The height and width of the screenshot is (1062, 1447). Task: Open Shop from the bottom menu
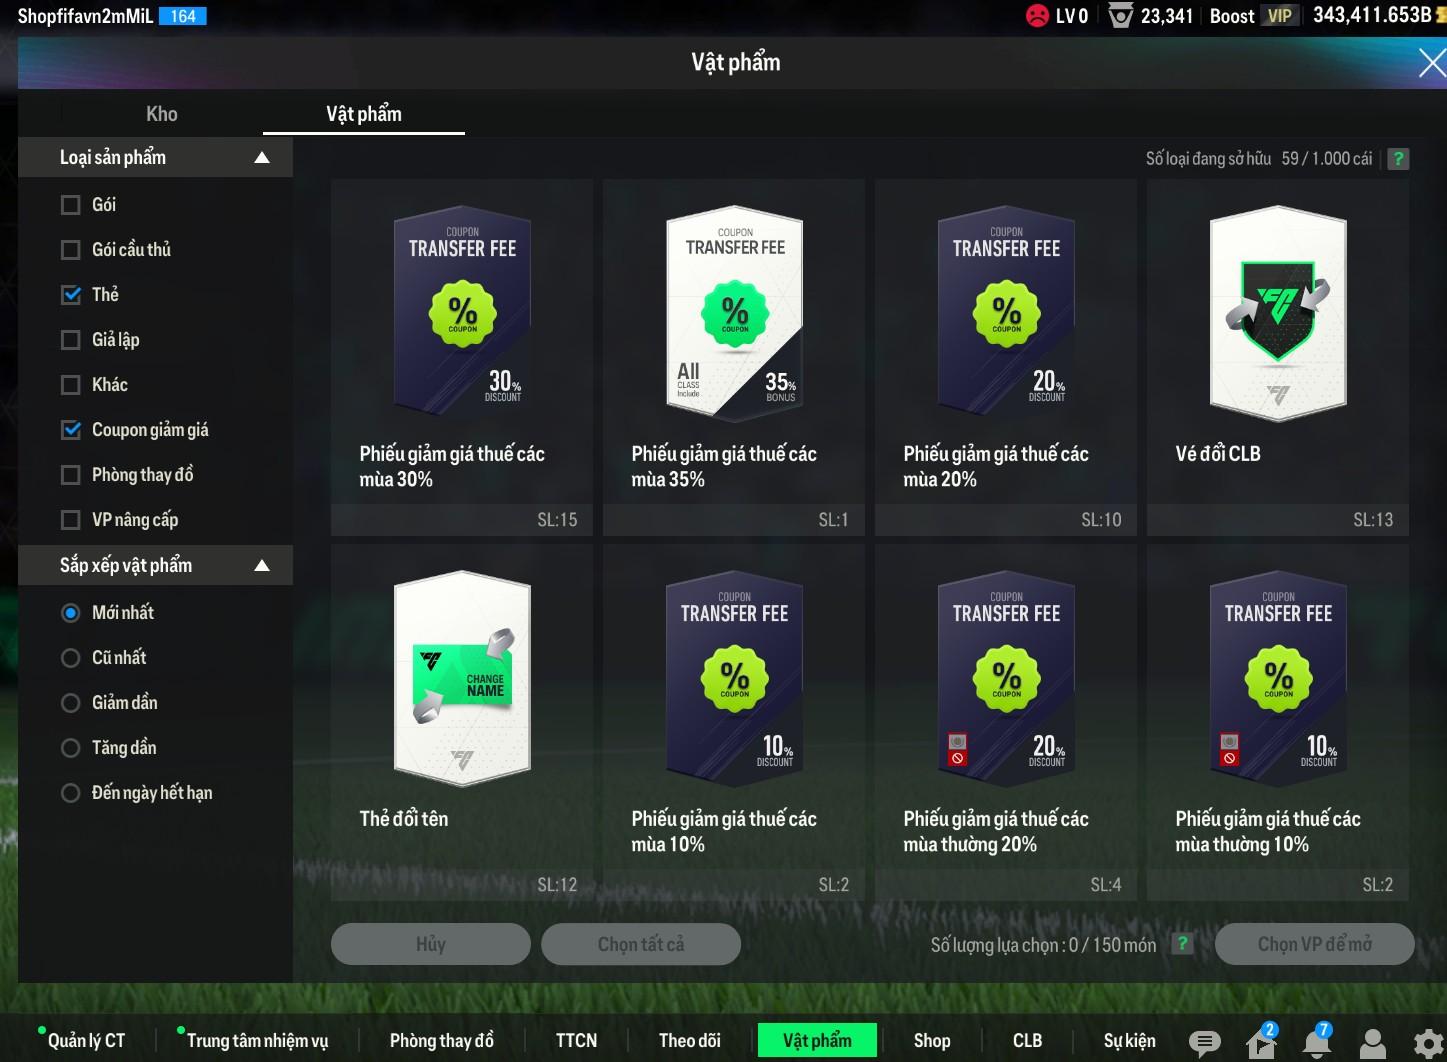931,1041
